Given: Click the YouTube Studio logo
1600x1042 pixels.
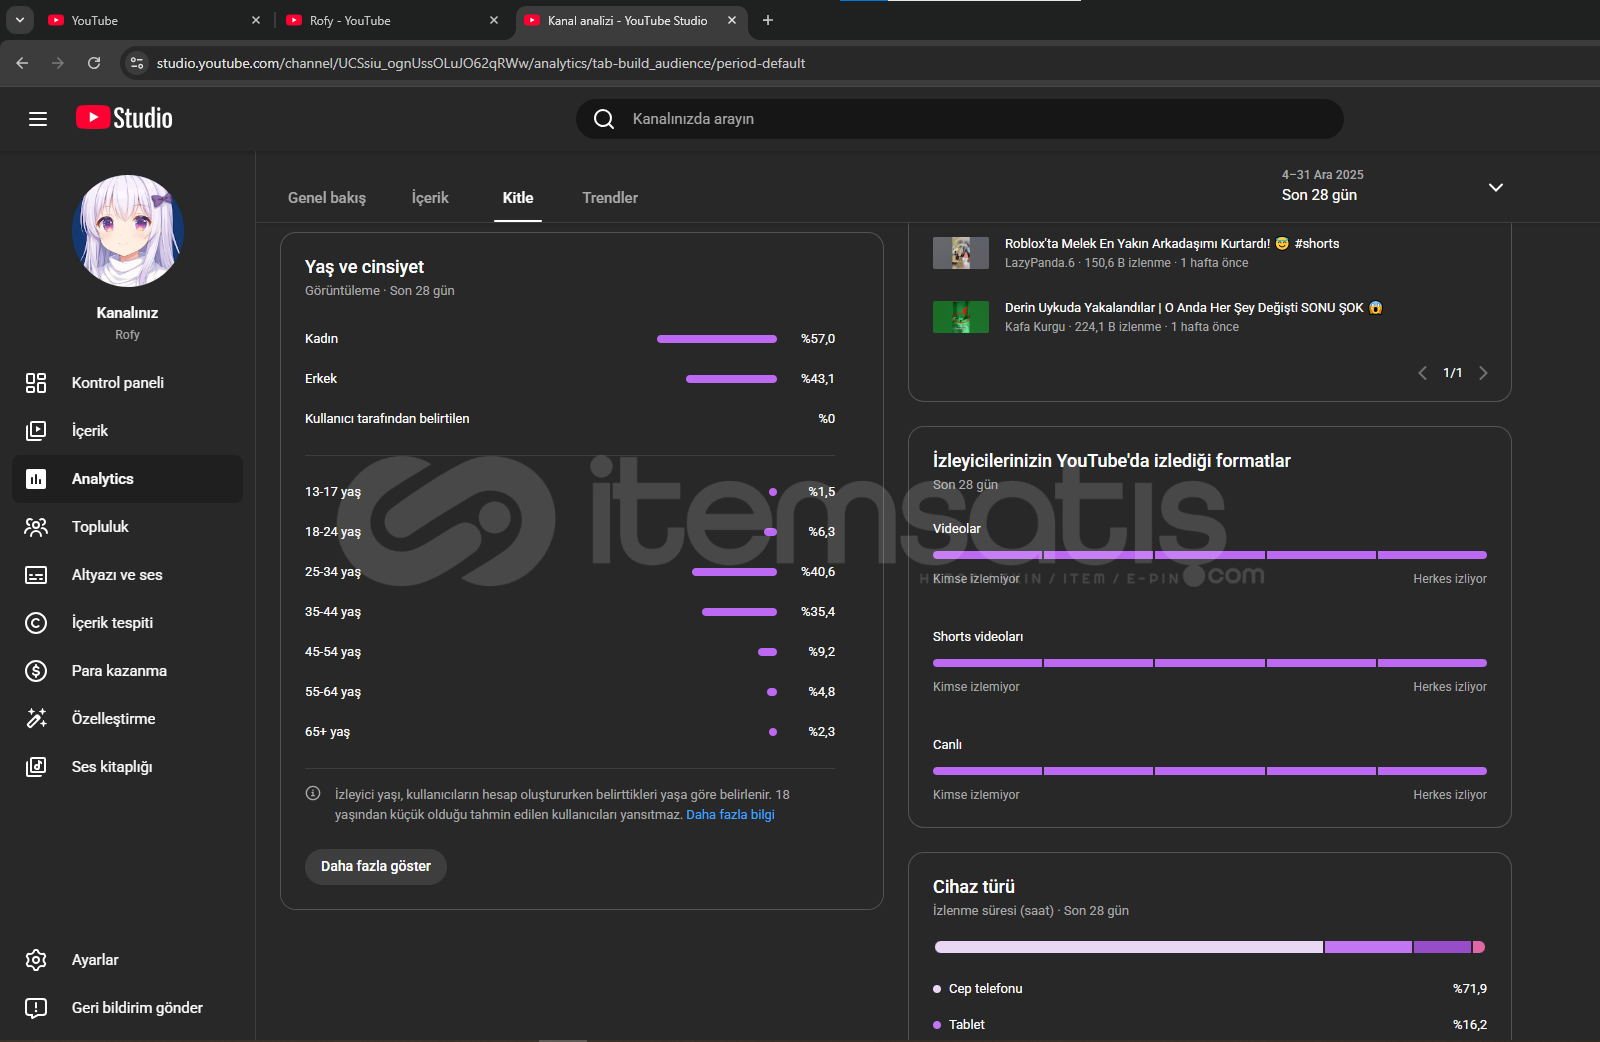Looking at the screenshot, I should [x=124, y=118].
